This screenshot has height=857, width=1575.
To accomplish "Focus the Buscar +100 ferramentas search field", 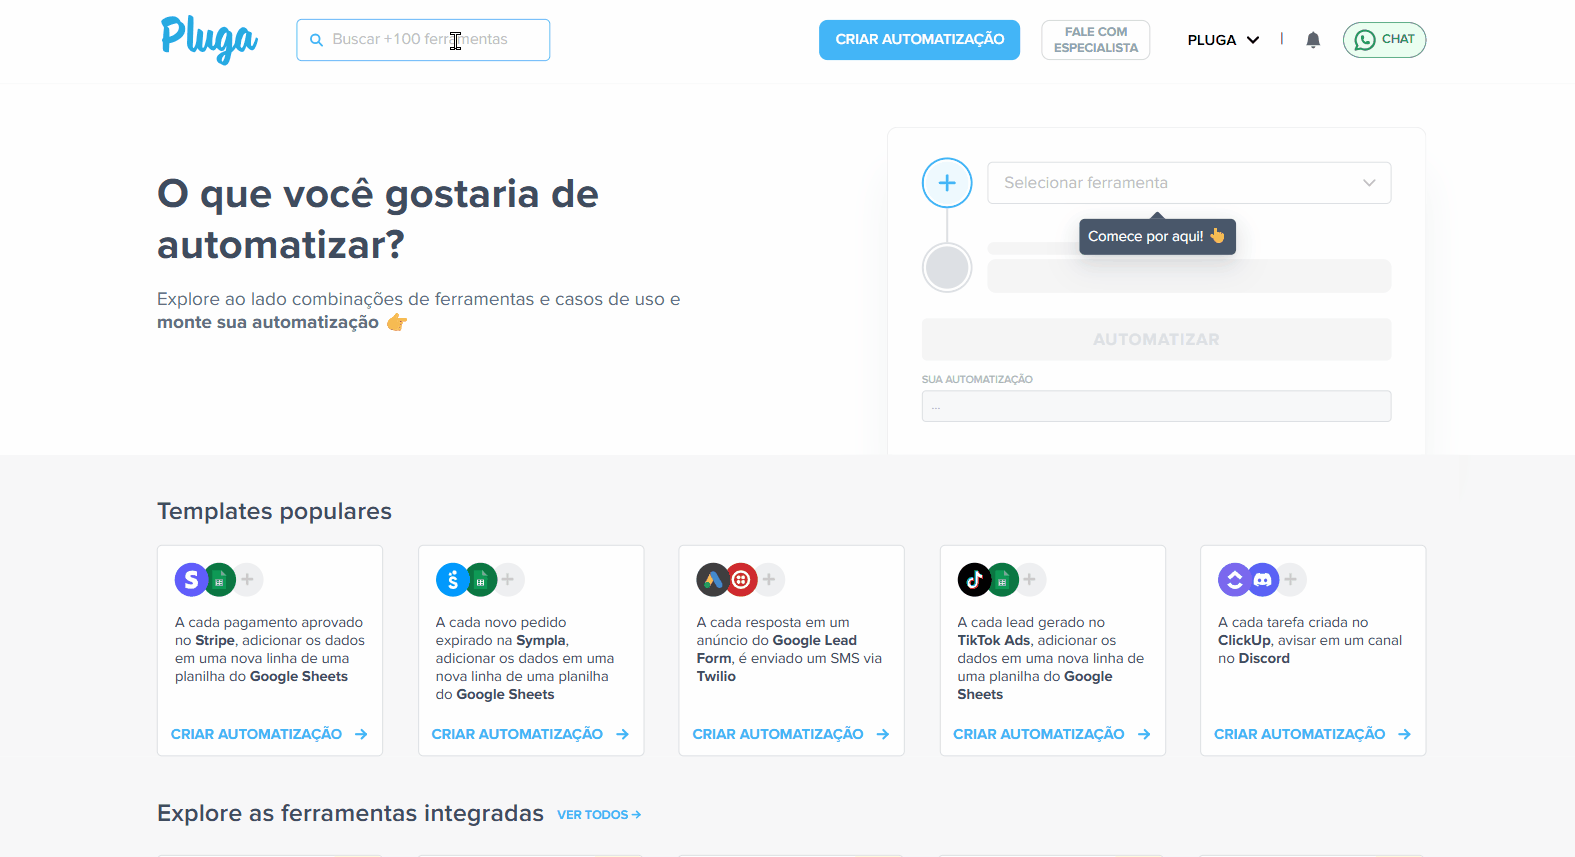I will point(423,40).
